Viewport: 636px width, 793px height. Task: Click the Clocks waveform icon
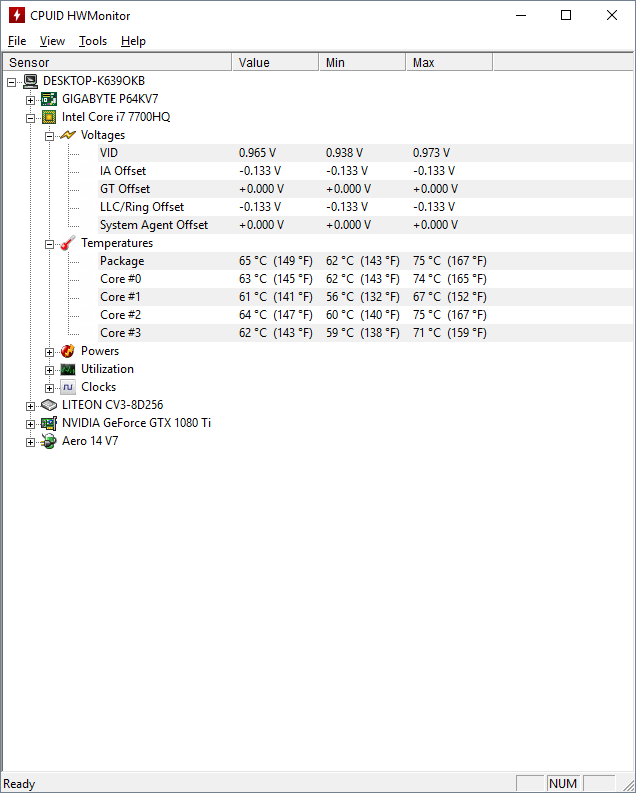pos(68,387)
